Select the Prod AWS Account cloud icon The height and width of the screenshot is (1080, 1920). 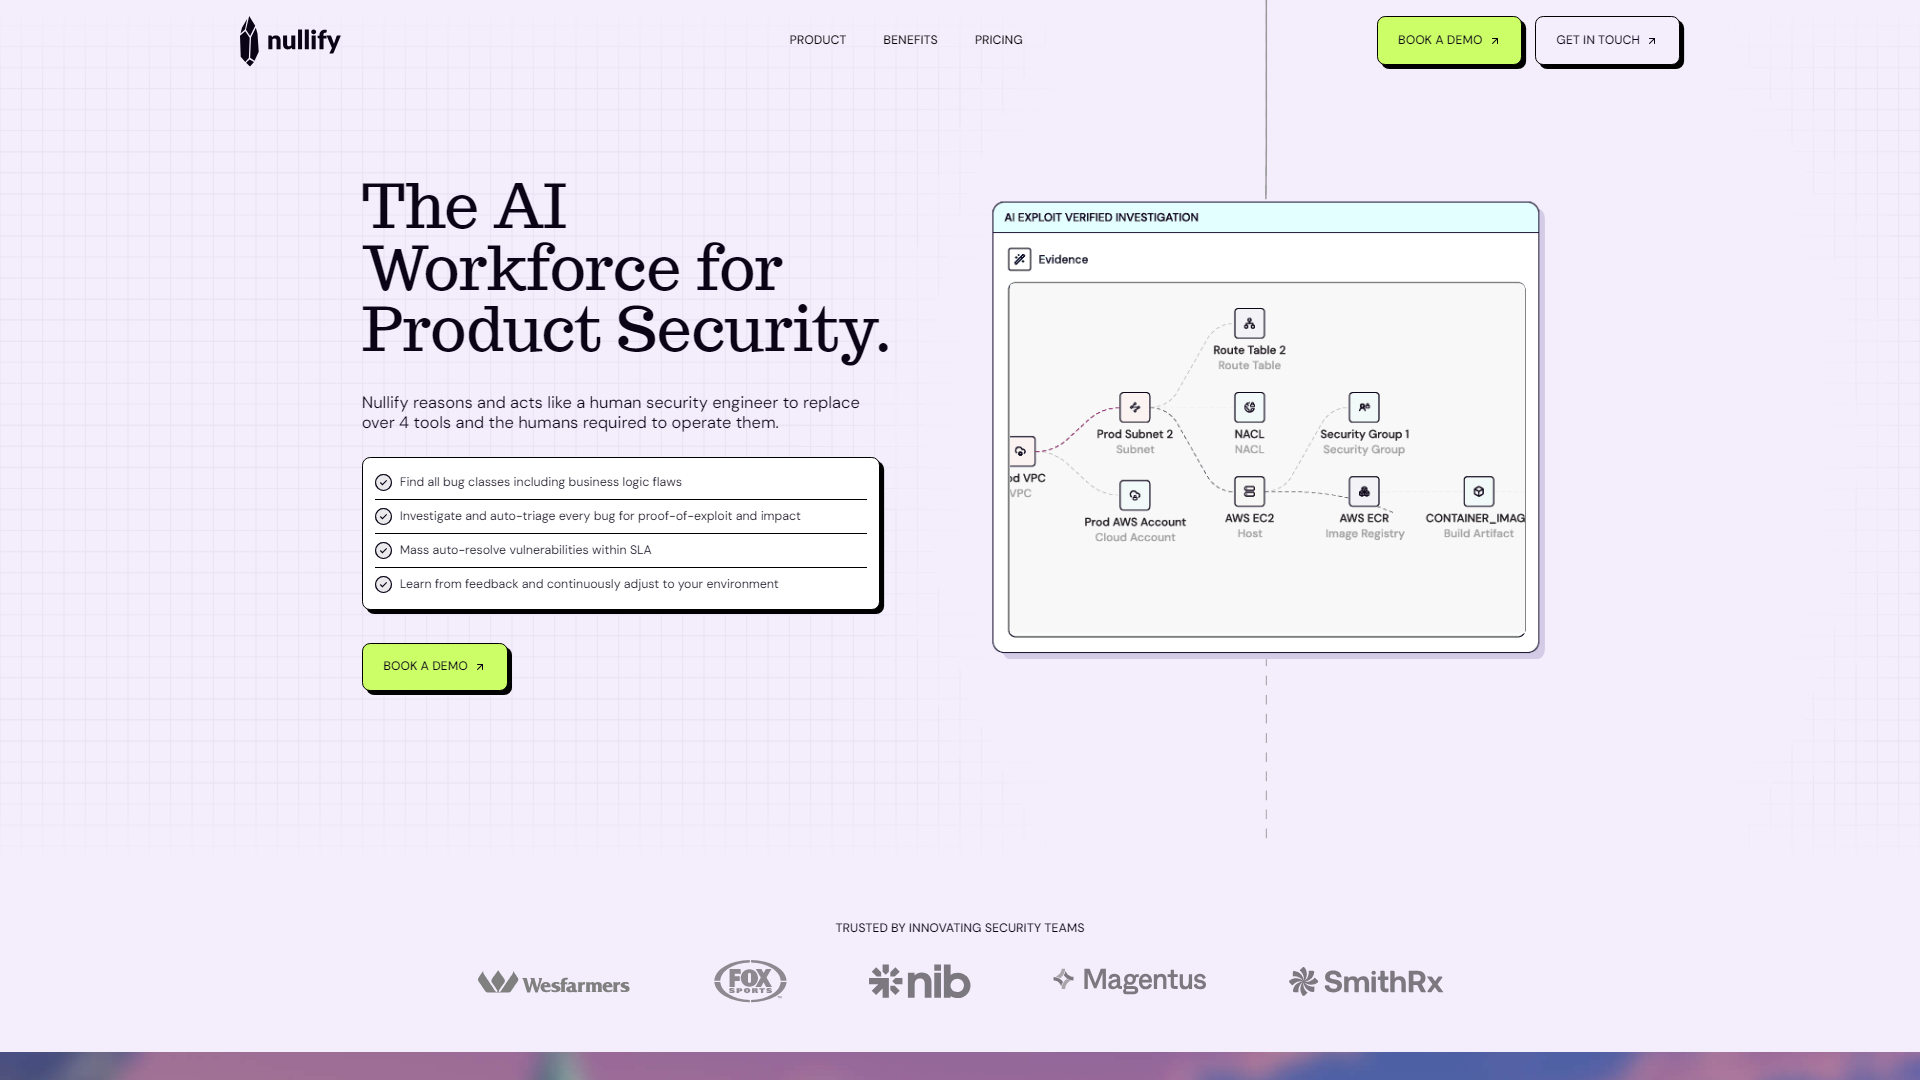pyautogui.click(x=1135, y=494)
